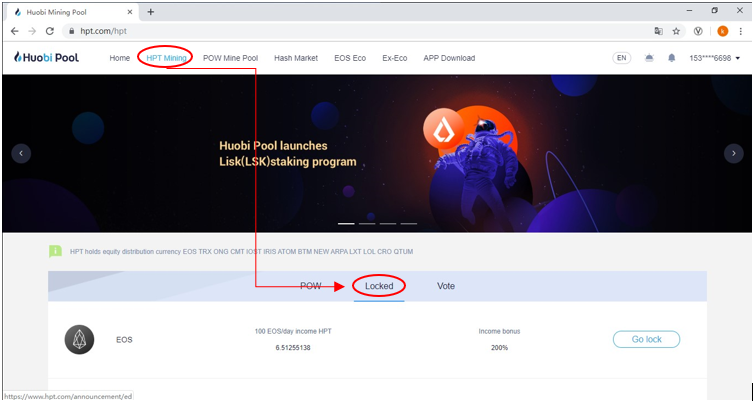Go to Home menu item
Screen dimensions: 756x405
click(120, 58)
